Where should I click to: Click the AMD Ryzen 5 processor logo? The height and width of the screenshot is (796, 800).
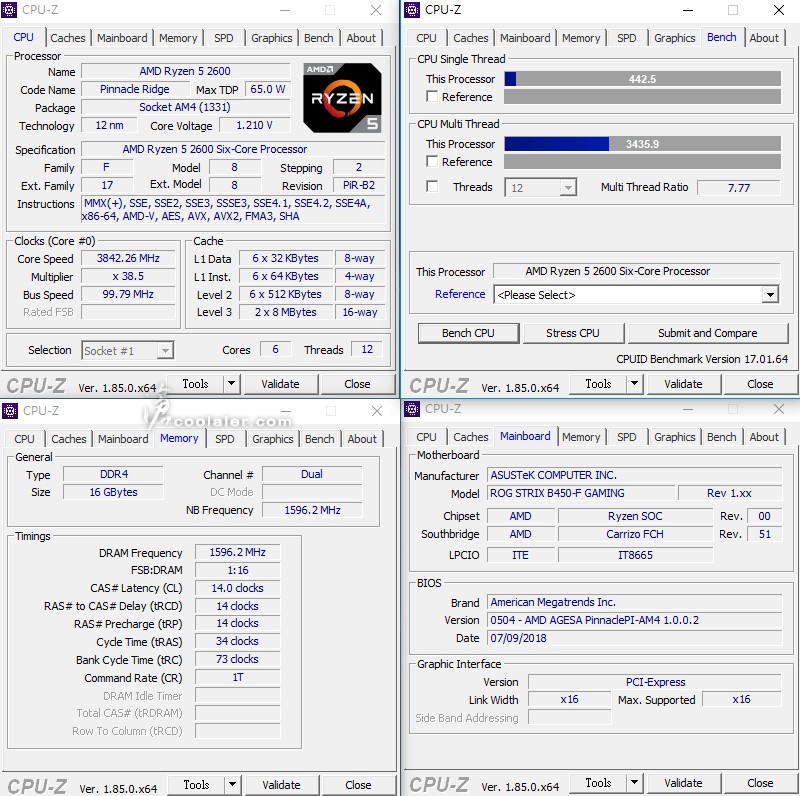pyautogui.click(x=342, y=98)
